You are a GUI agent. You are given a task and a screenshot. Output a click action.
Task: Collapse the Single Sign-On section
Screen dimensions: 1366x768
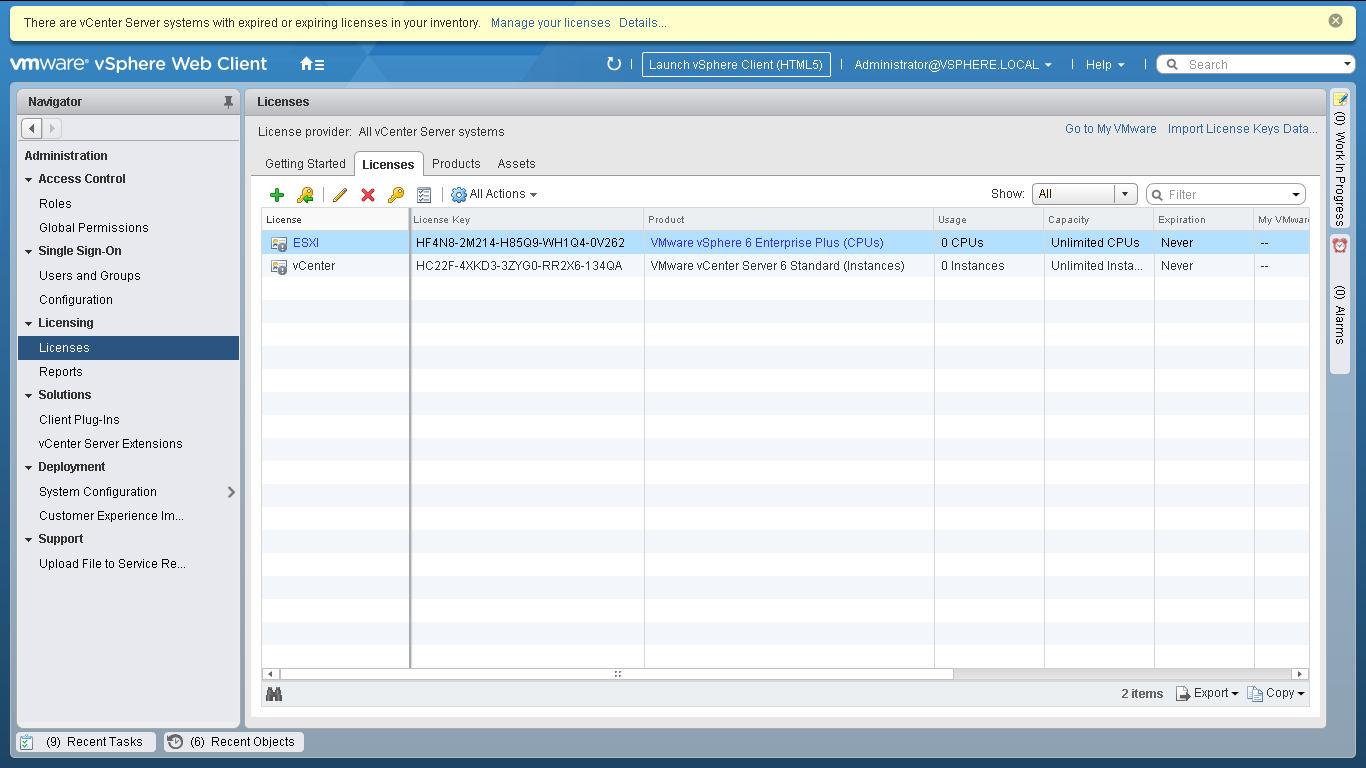pos(29,252)
